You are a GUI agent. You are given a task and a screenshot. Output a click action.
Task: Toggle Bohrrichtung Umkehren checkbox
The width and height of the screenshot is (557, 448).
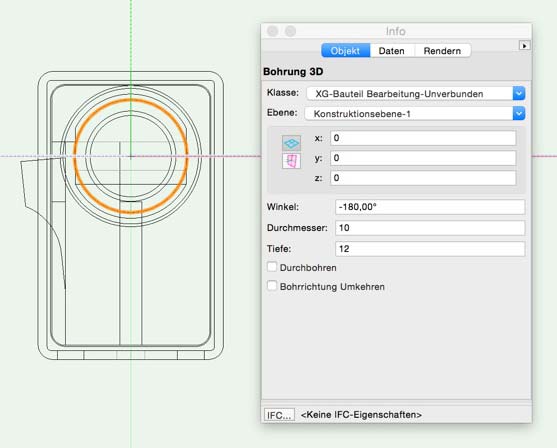272,286
